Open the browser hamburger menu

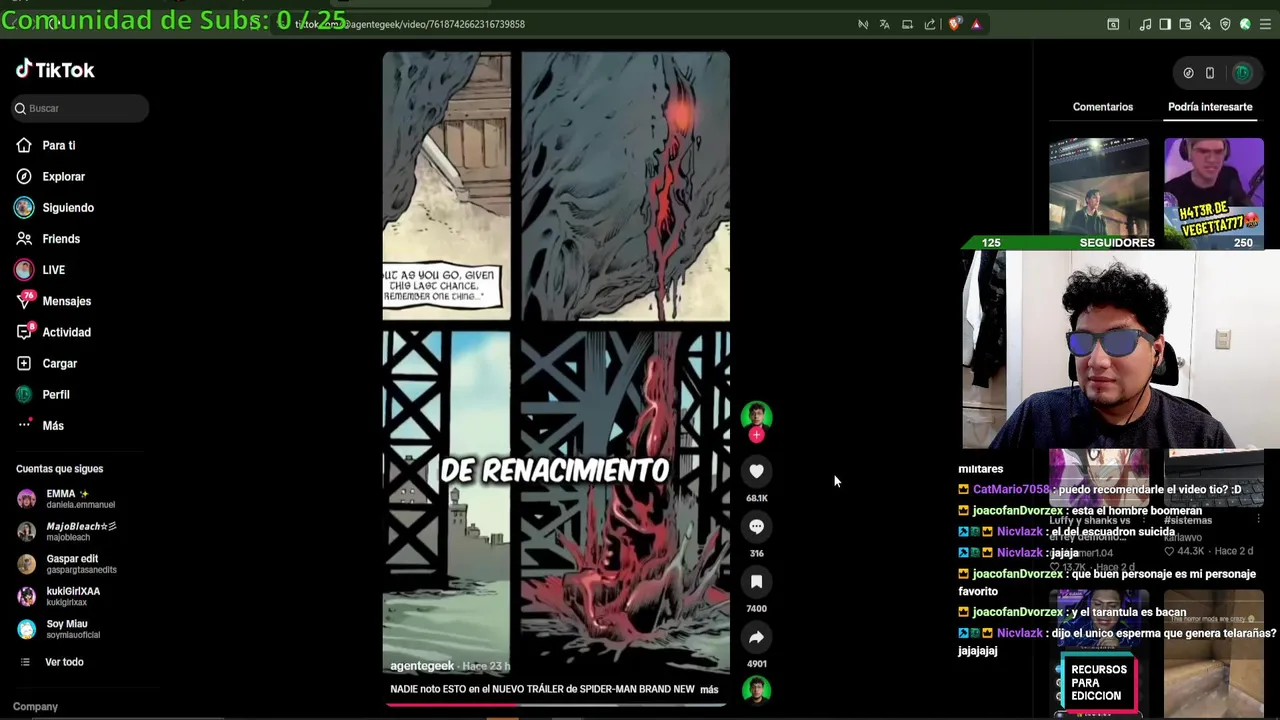click(x=1265, y=24)
